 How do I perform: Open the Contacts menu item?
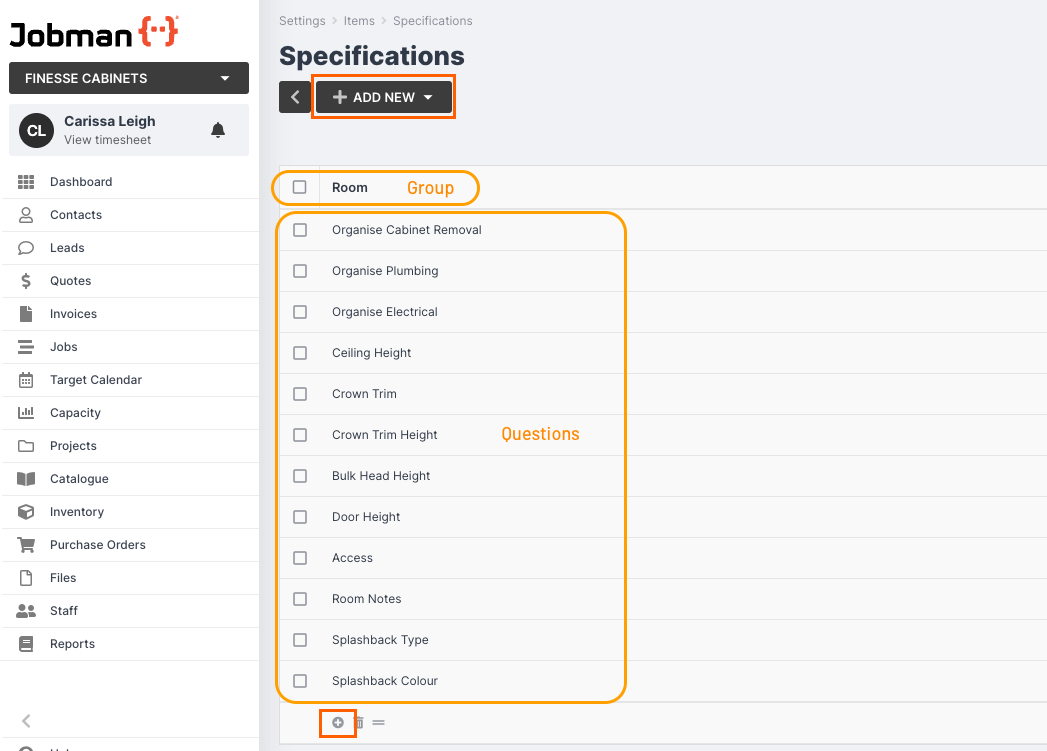[130, 215]
